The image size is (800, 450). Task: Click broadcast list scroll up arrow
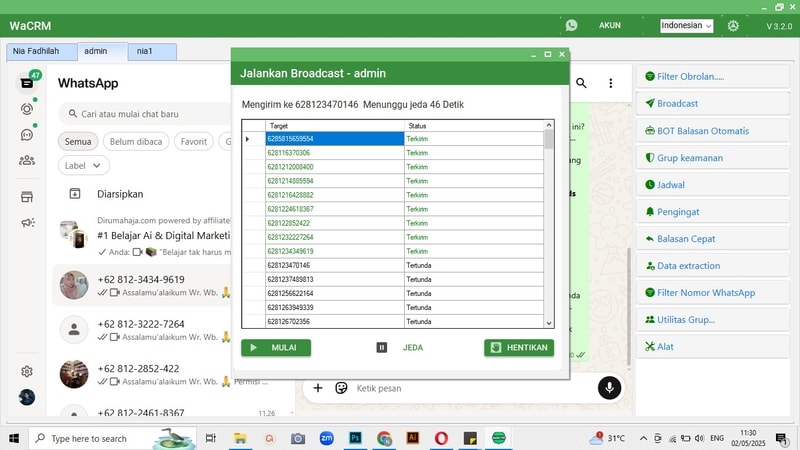point(549,125)
